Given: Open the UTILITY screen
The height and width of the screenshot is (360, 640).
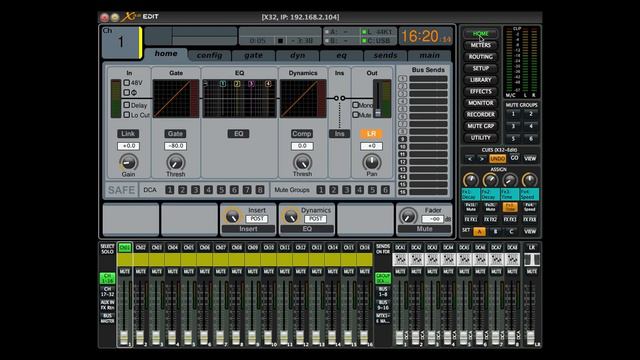Looking at the screenshot, I should (x=480, y=138).
